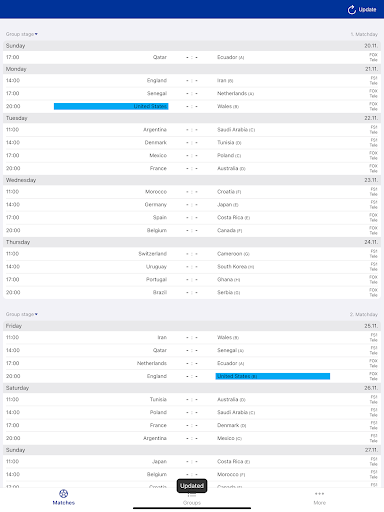Tap the Update refresh icon
The width and height of the screenshot is (384, 512).
(x=352, y=10)
